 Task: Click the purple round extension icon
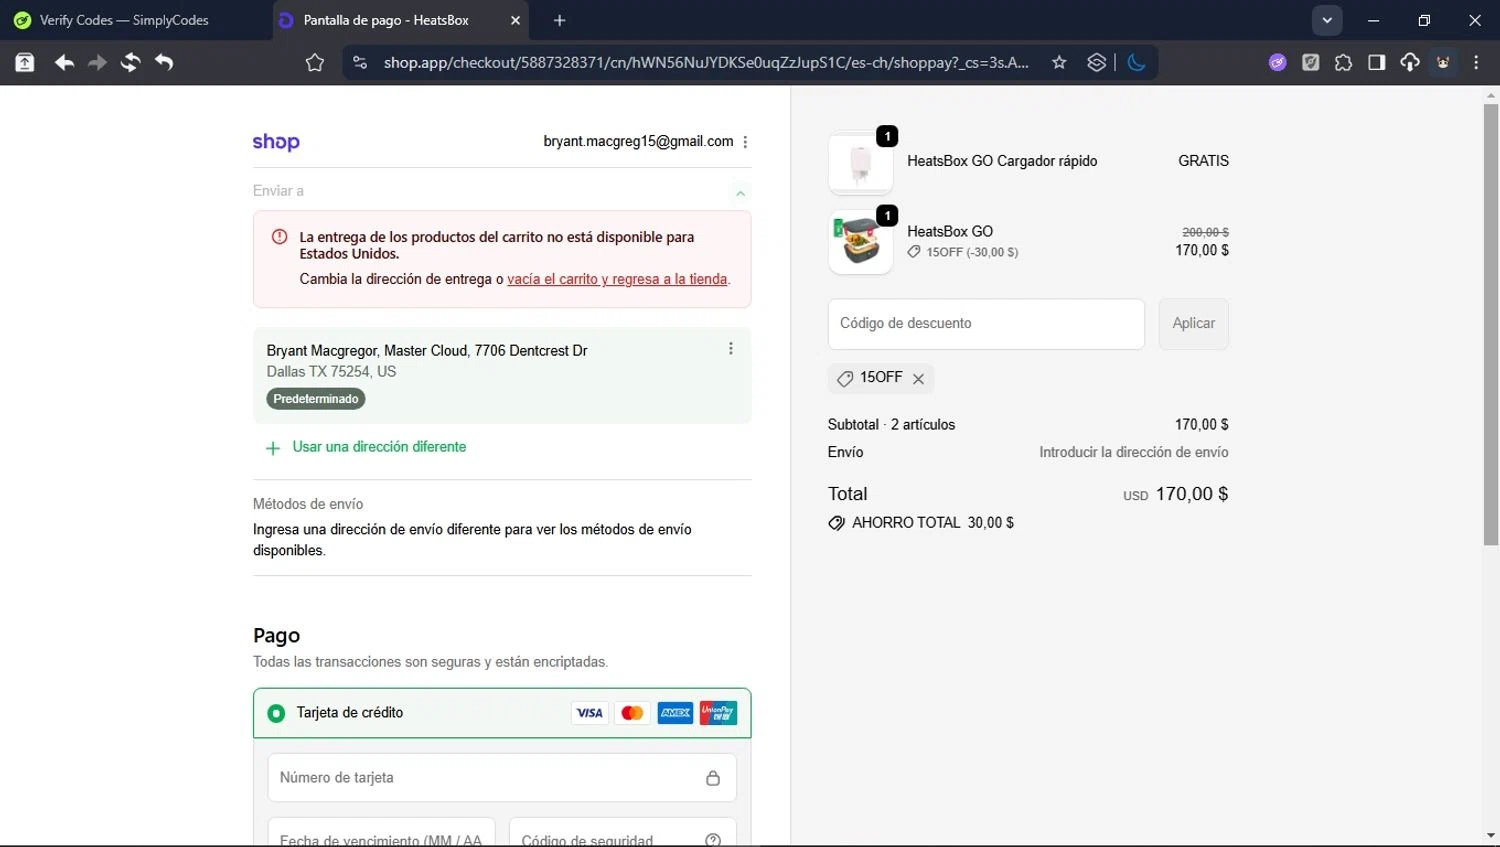pos(1278,63)
